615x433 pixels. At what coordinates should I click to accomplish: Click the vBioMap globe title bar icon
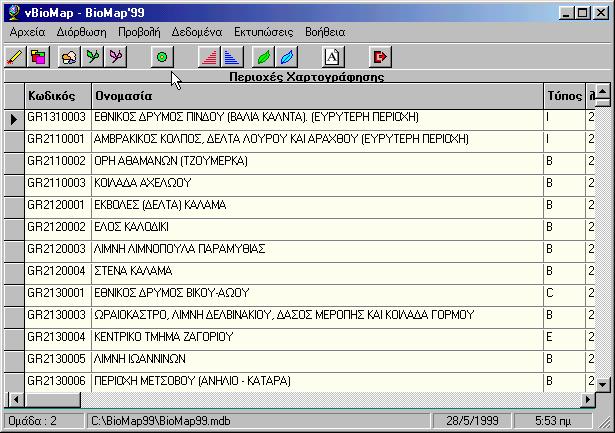coord(14,13)
